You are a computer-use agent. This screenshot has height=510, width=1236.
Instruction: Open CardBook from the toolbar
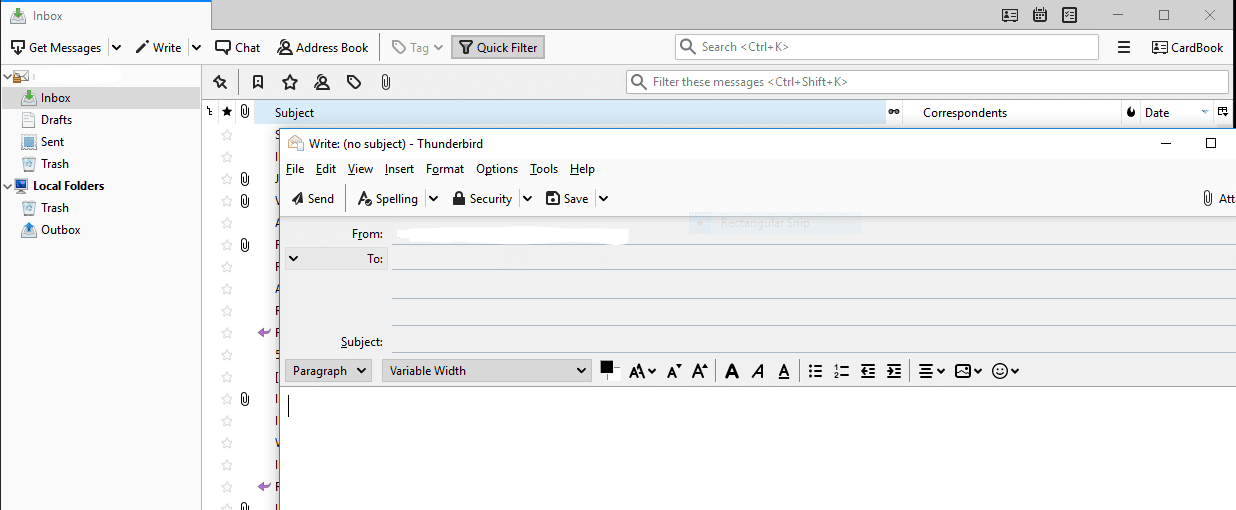tap(1187, 47)
